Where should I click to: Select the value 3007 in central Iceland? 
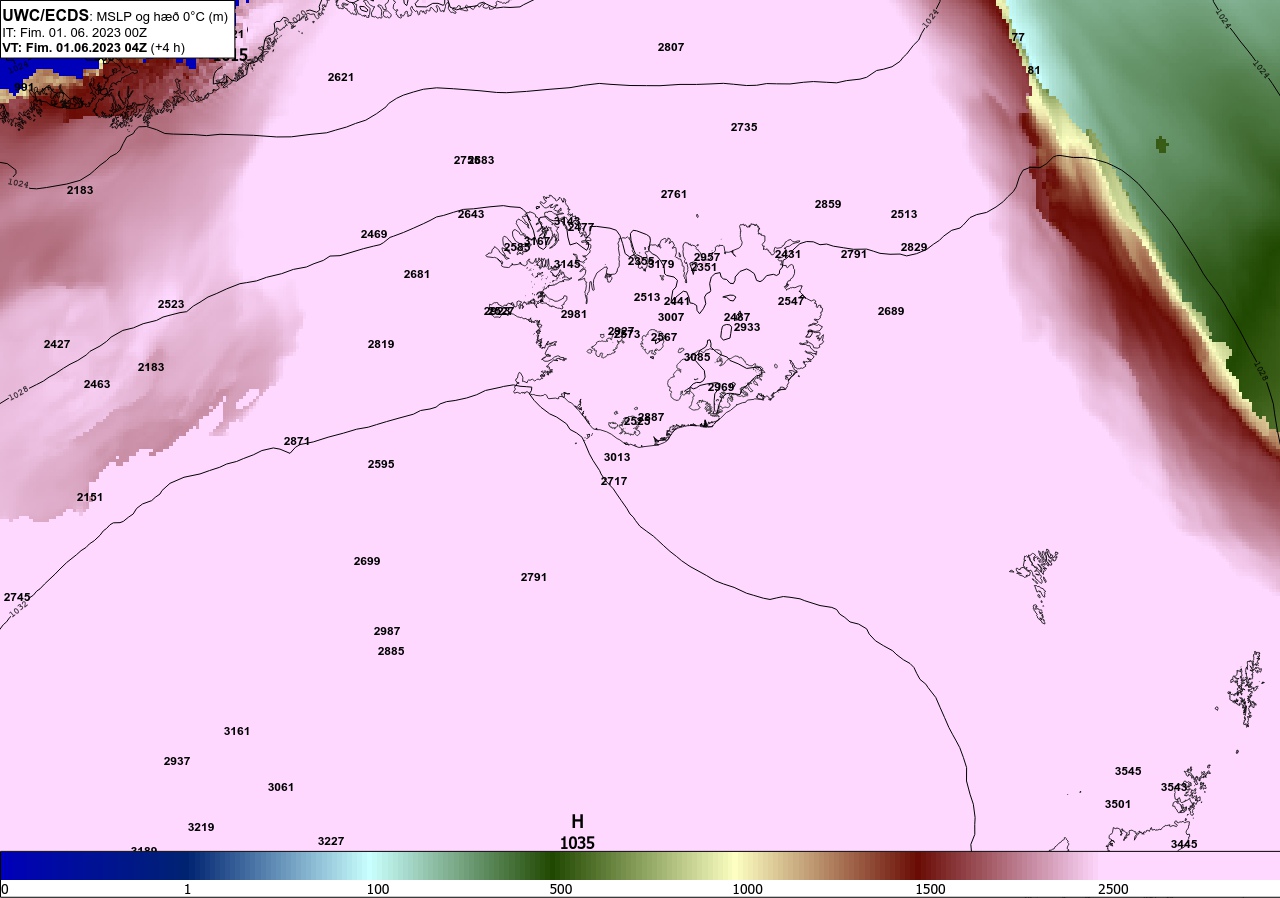click(671, 317)
